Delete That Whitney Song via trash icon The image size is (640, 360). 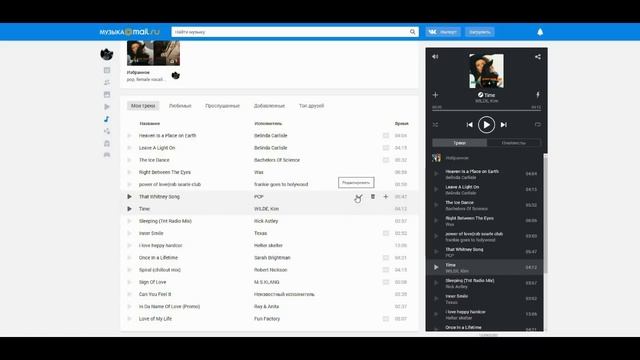pos(373,197)
